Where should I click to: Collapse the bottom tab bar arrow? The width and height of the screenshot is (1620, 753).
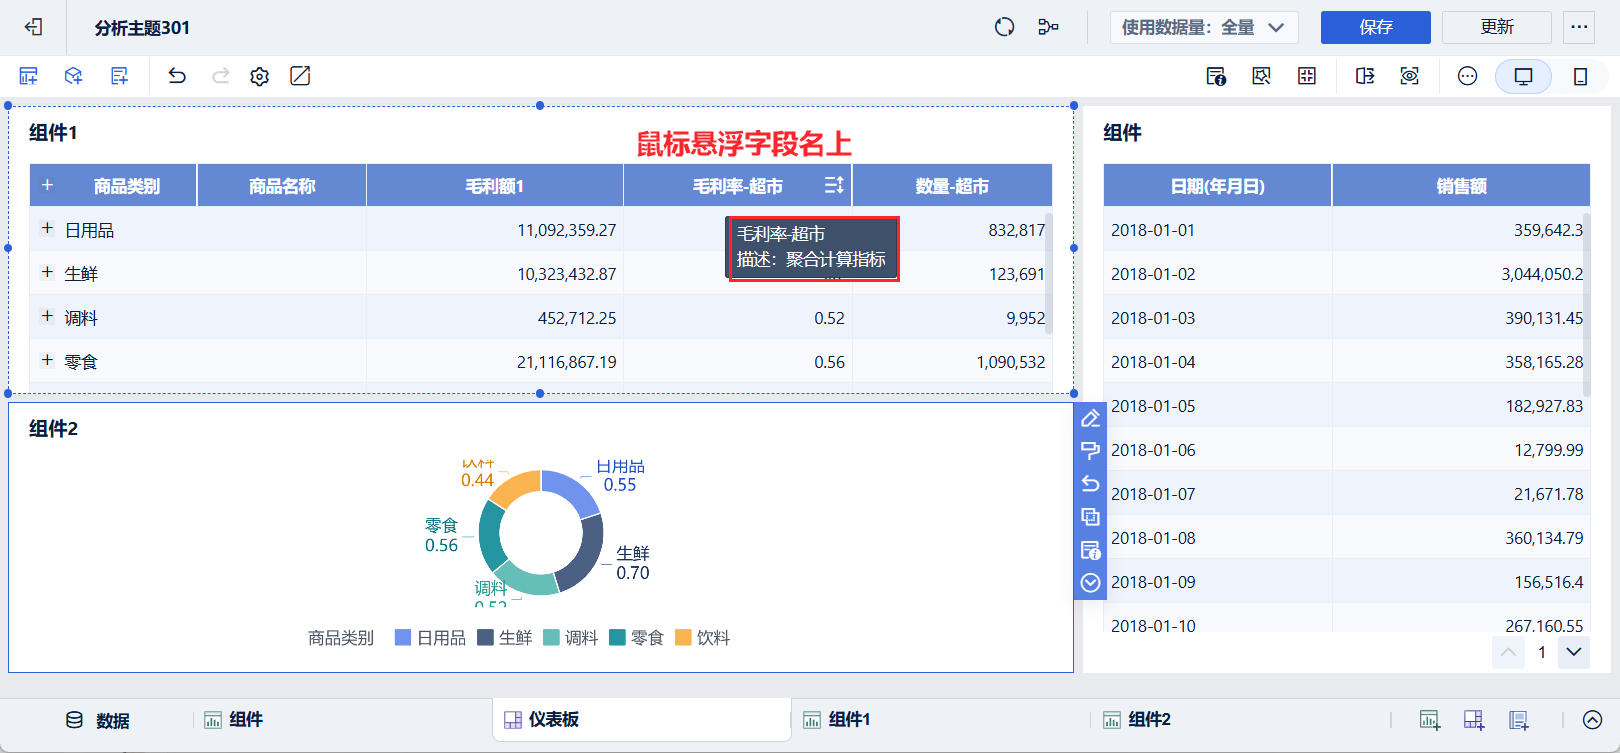(x=1593, y=720)
